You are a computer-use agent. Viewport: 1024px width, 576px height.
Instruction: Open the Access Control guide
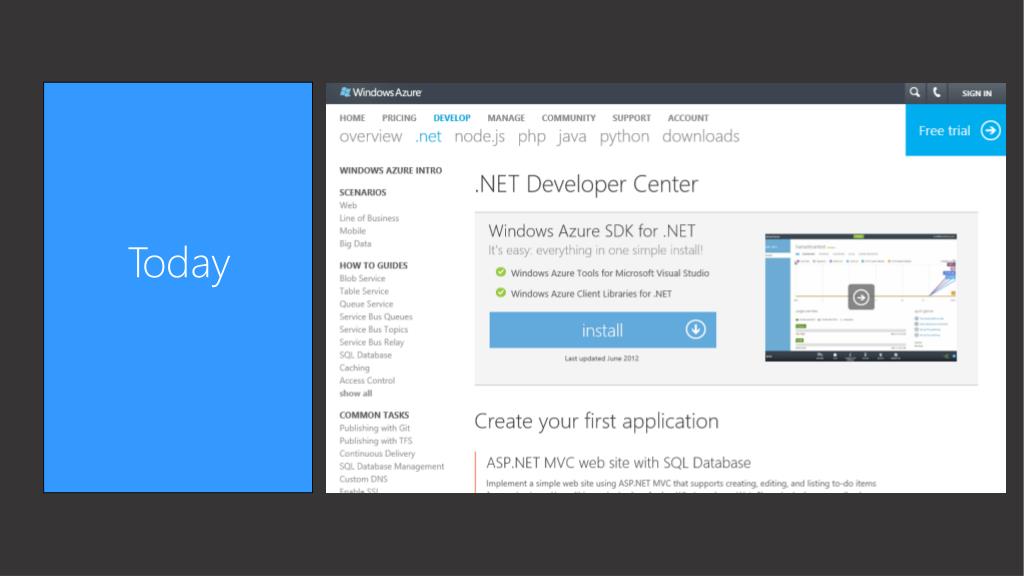coord(367,381)
